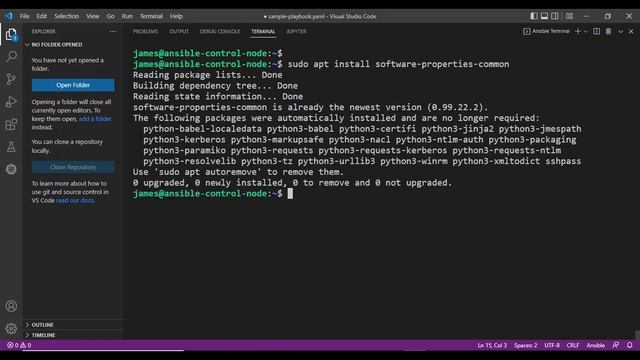Screen dimensions: 640x360
Task: Open errors and warnings status item
Action: [x=19, y=345]
